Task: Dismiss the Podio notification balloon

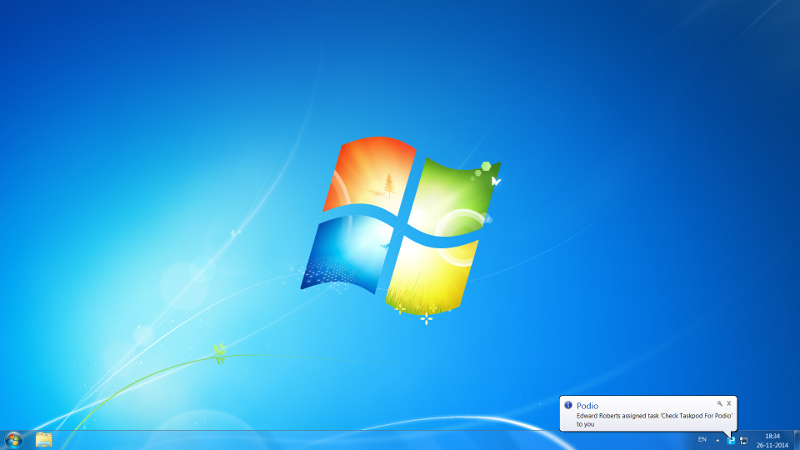Action: 729,403
